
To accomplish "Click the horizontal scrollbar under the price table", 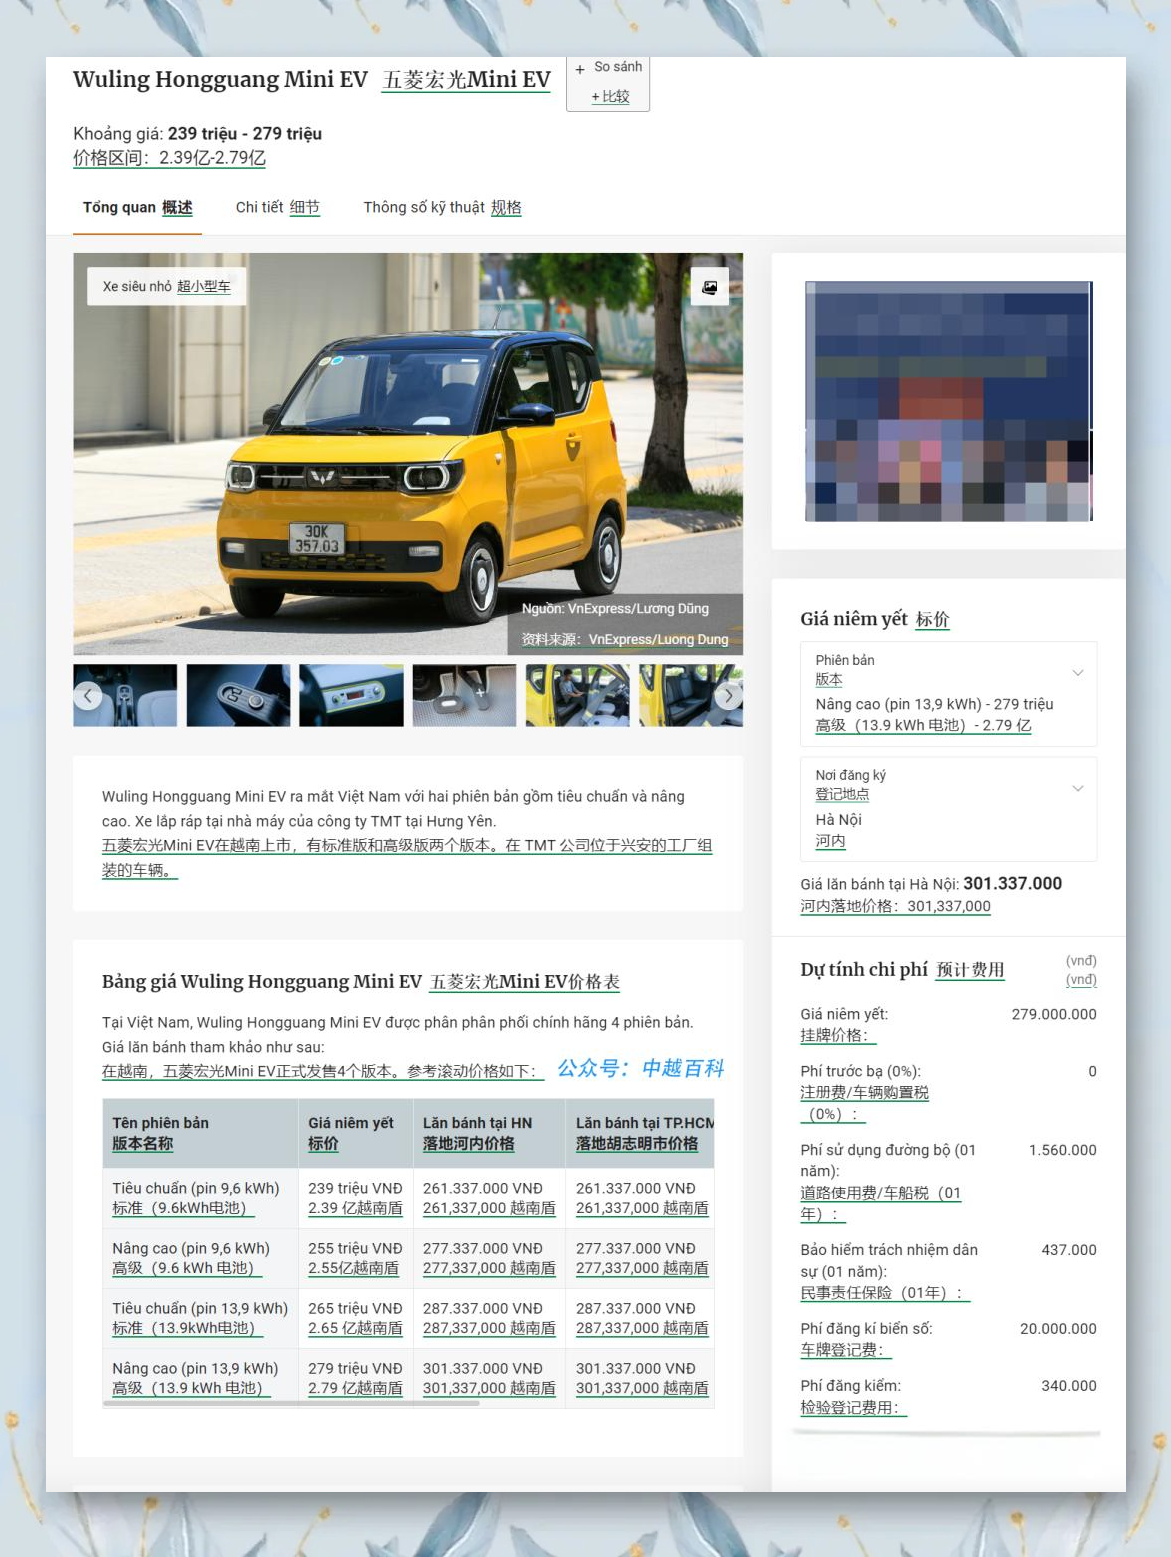I will (291, 1404).
